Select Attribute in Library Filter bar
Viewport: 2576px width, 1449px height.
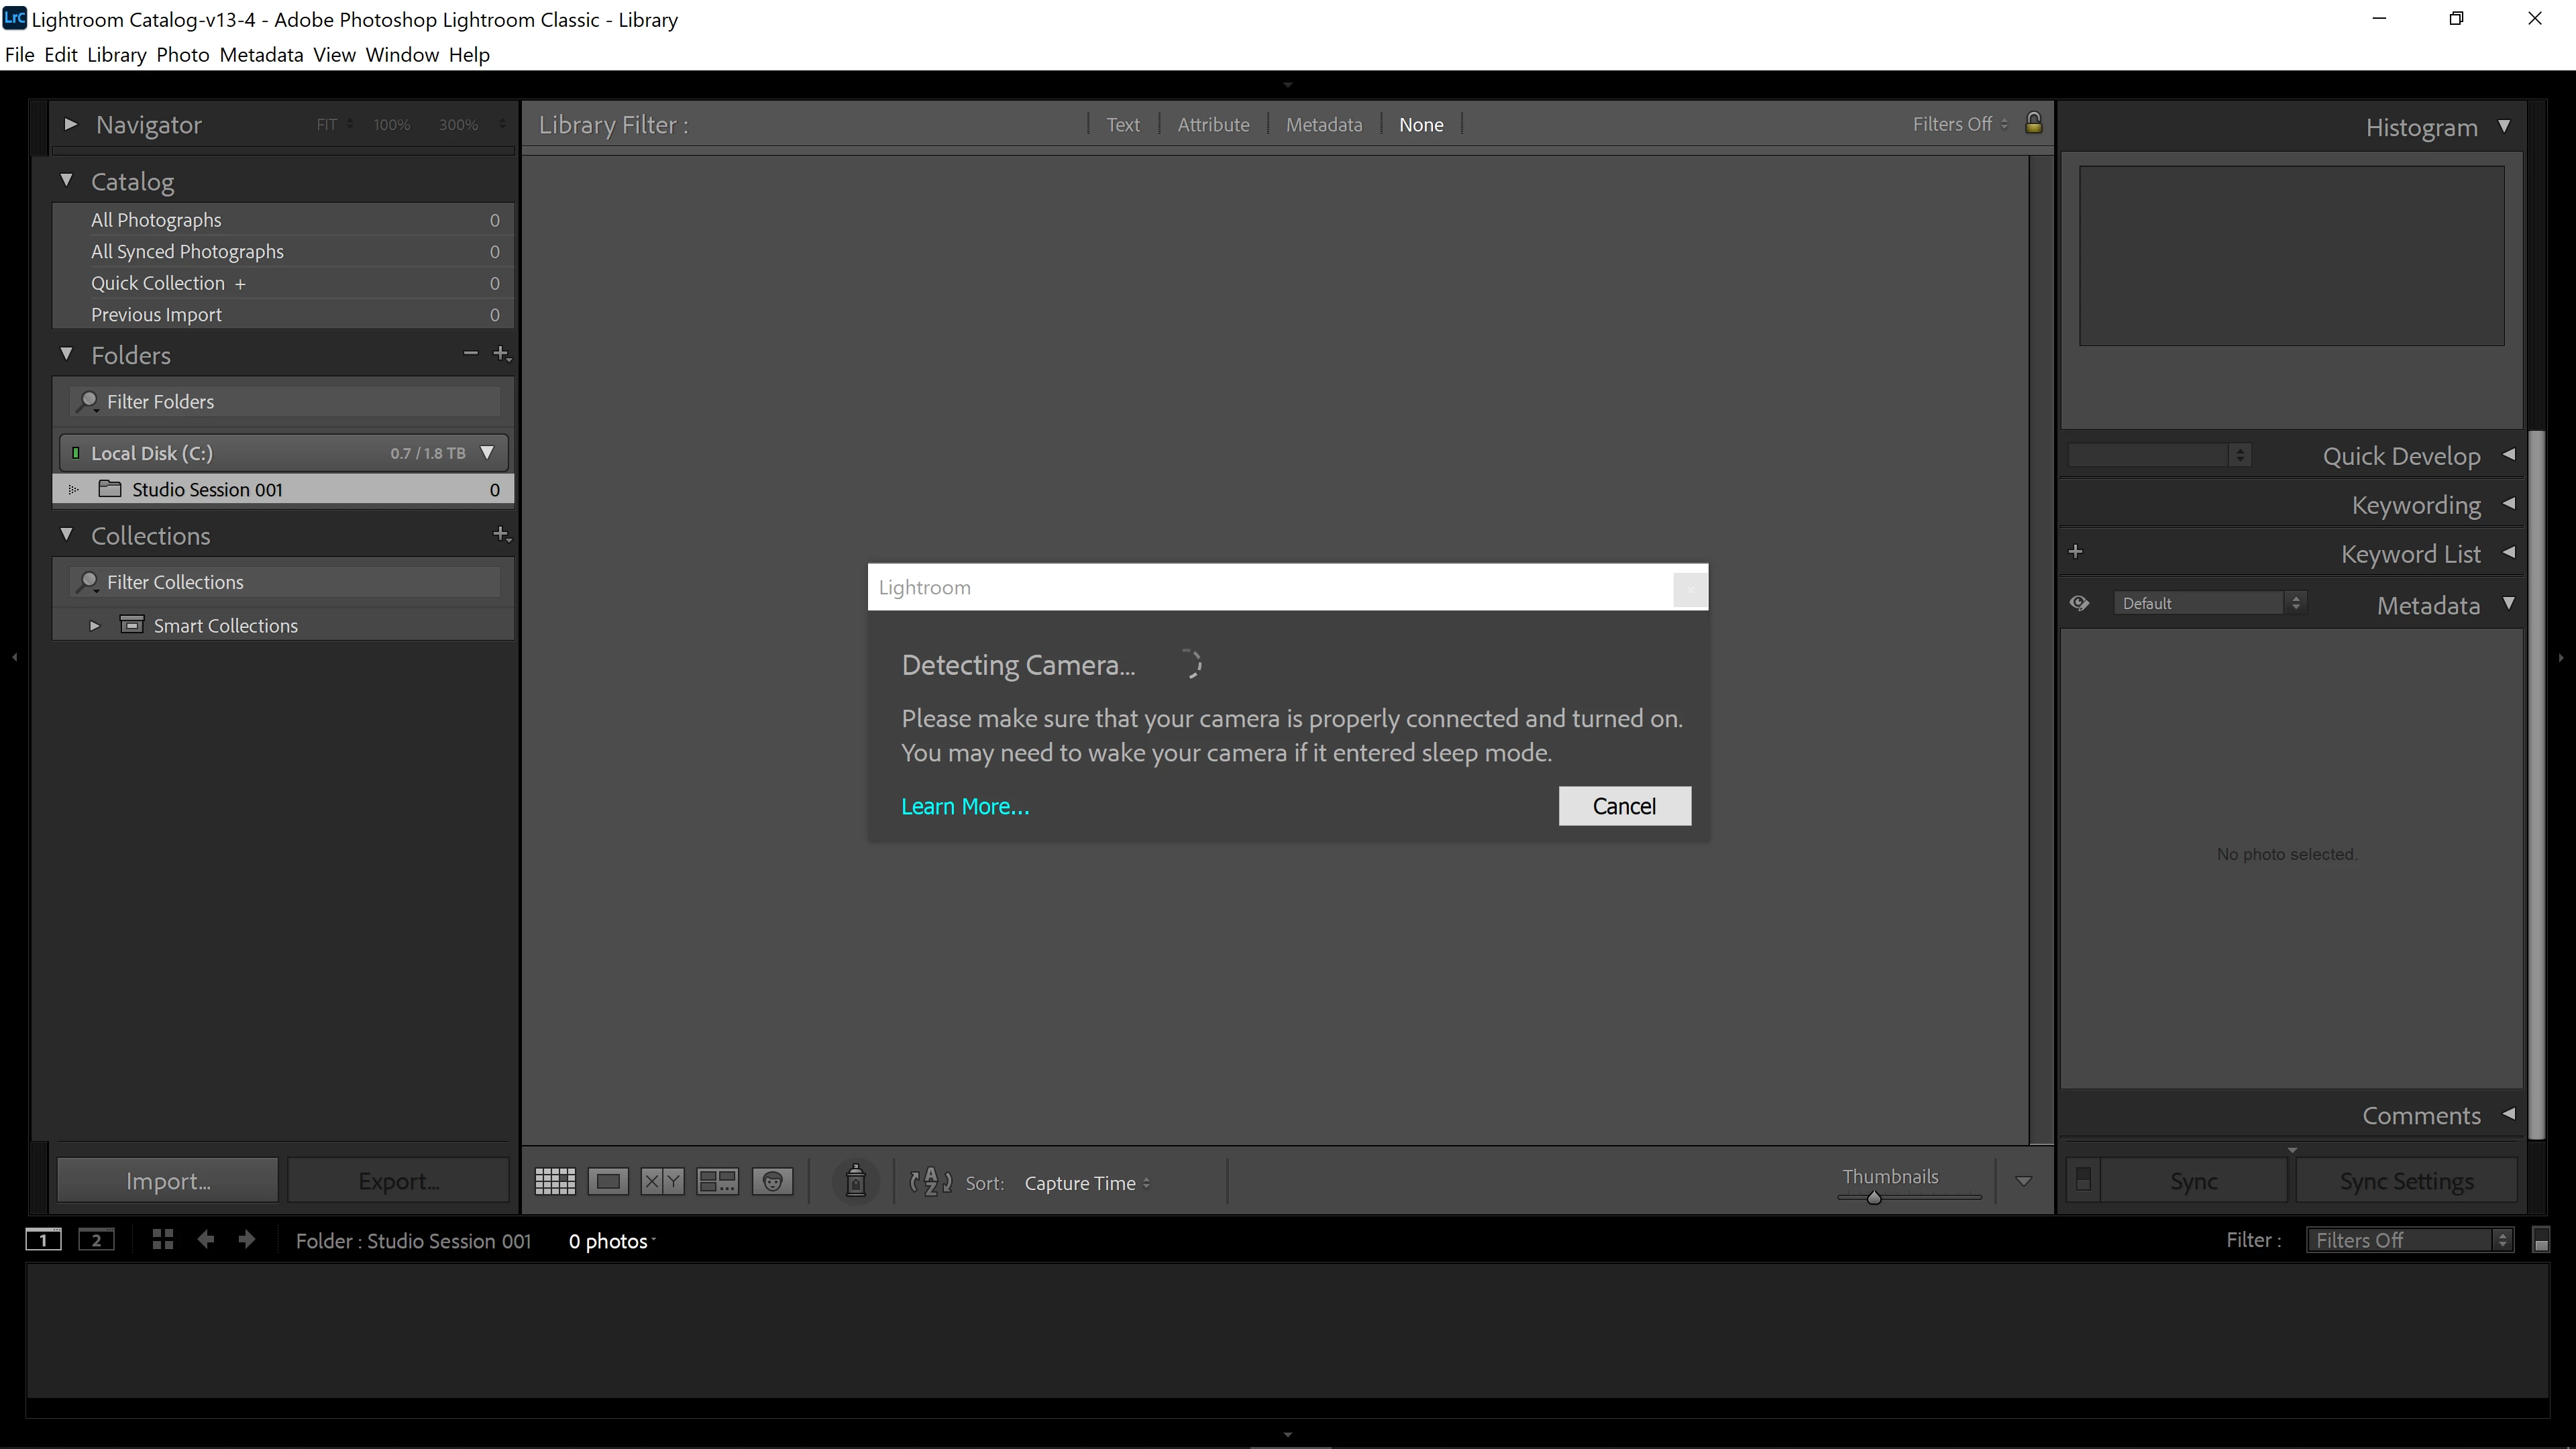[1213, 124]
